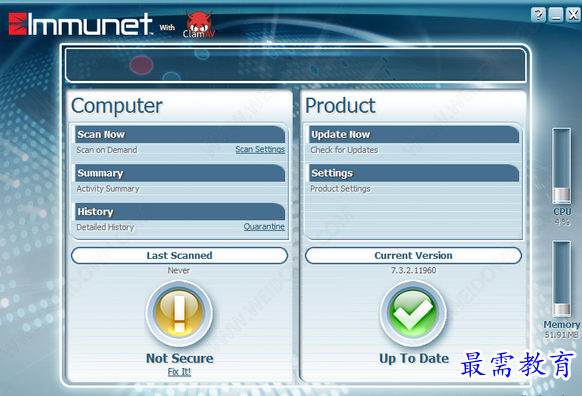Viewport: 582px width, 396px height.
Task: Click the Last Scanned label bar
Action: pyautogui.click(x=179, y=255)
